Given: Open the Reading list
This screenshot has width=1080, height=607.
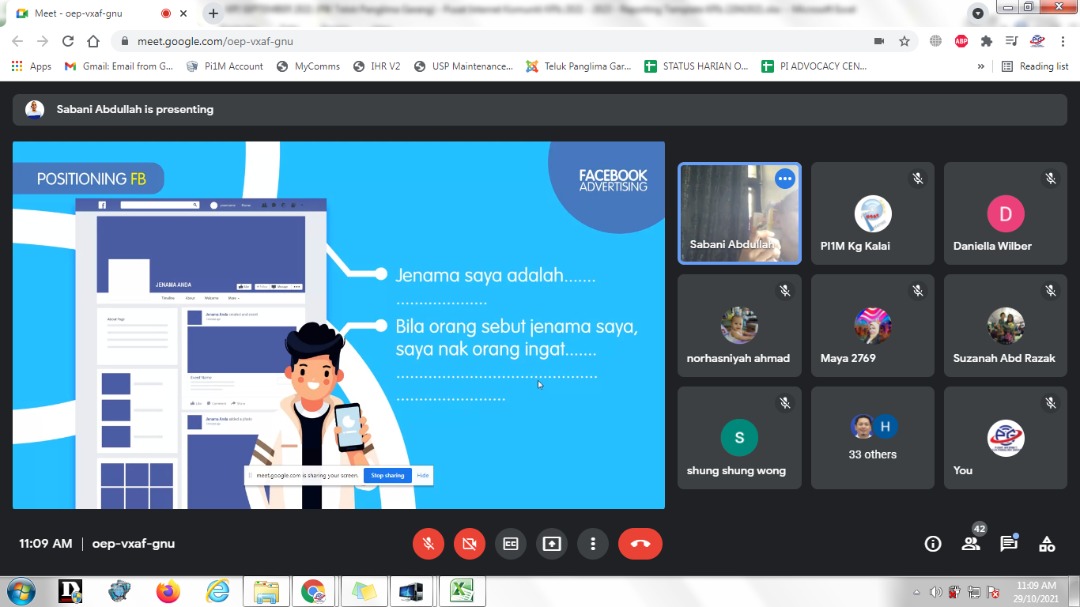Looking at the screenshot, I should coord(1035,66).
